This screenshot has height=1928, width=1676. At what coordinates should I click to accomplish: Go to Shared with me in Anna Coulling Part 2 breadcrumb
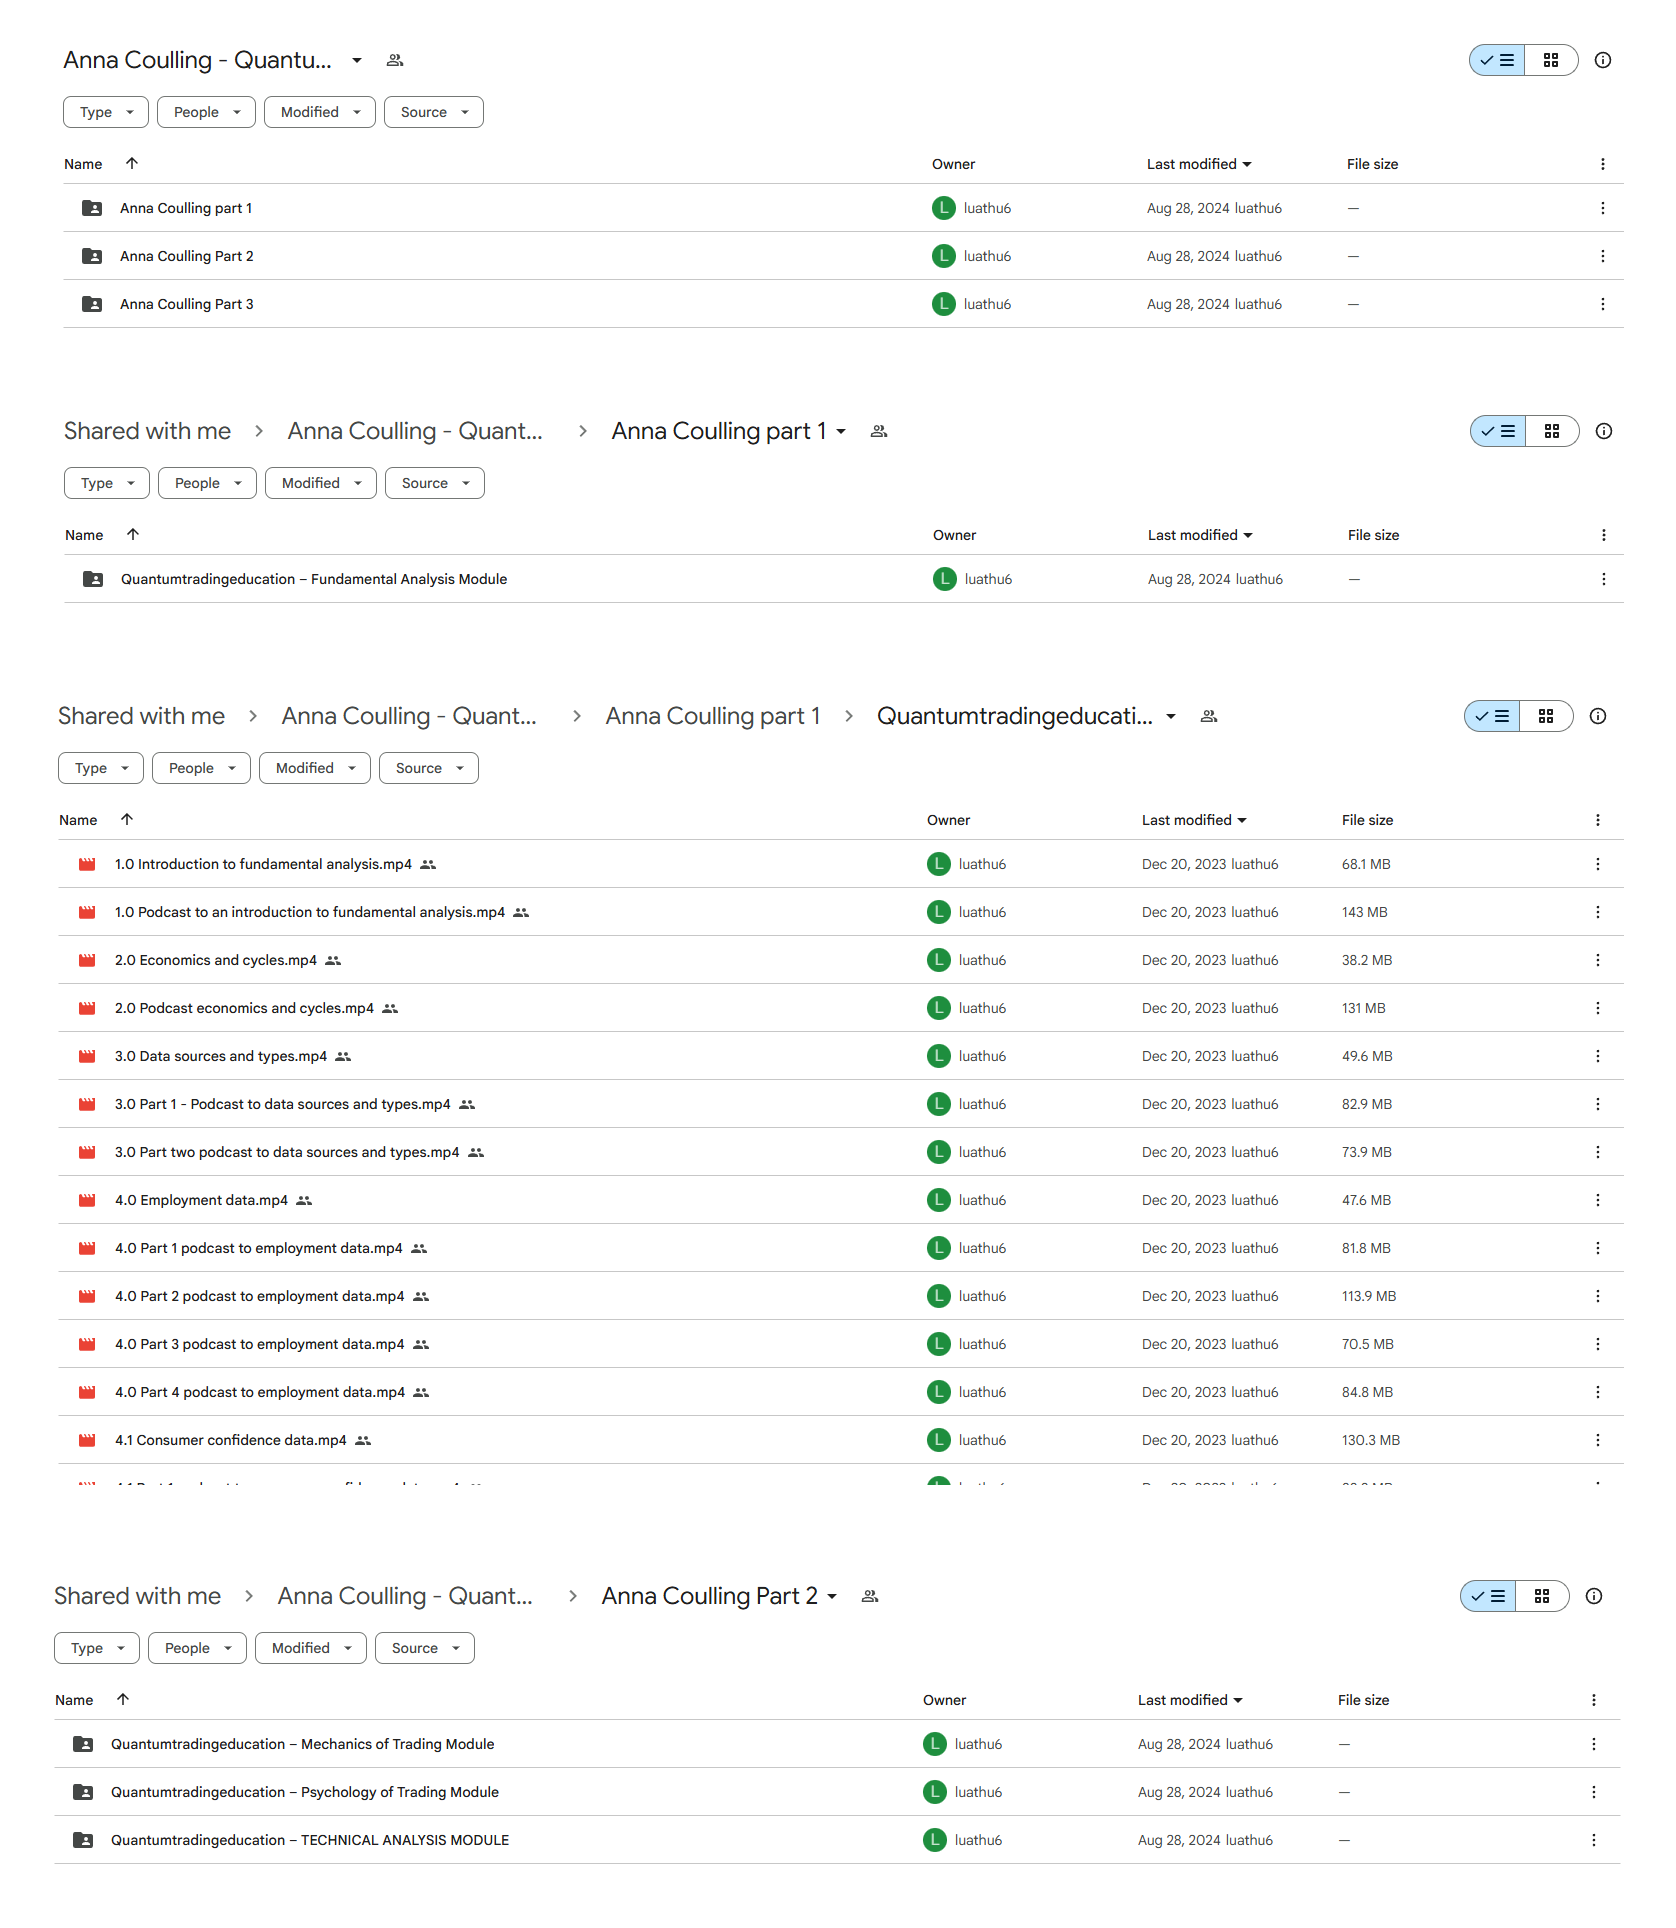pyautogui.click(x=137, y=1596)
